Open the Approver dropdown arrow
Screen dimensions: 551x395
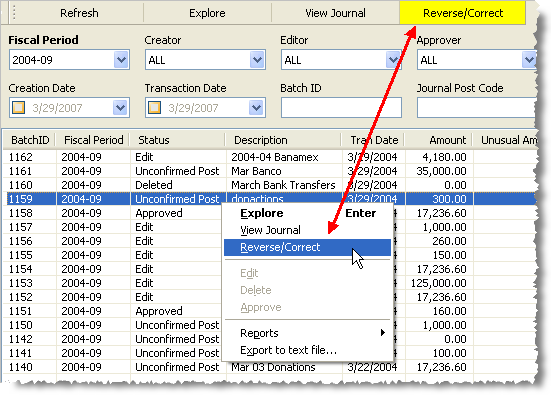[x=529, y=60]
